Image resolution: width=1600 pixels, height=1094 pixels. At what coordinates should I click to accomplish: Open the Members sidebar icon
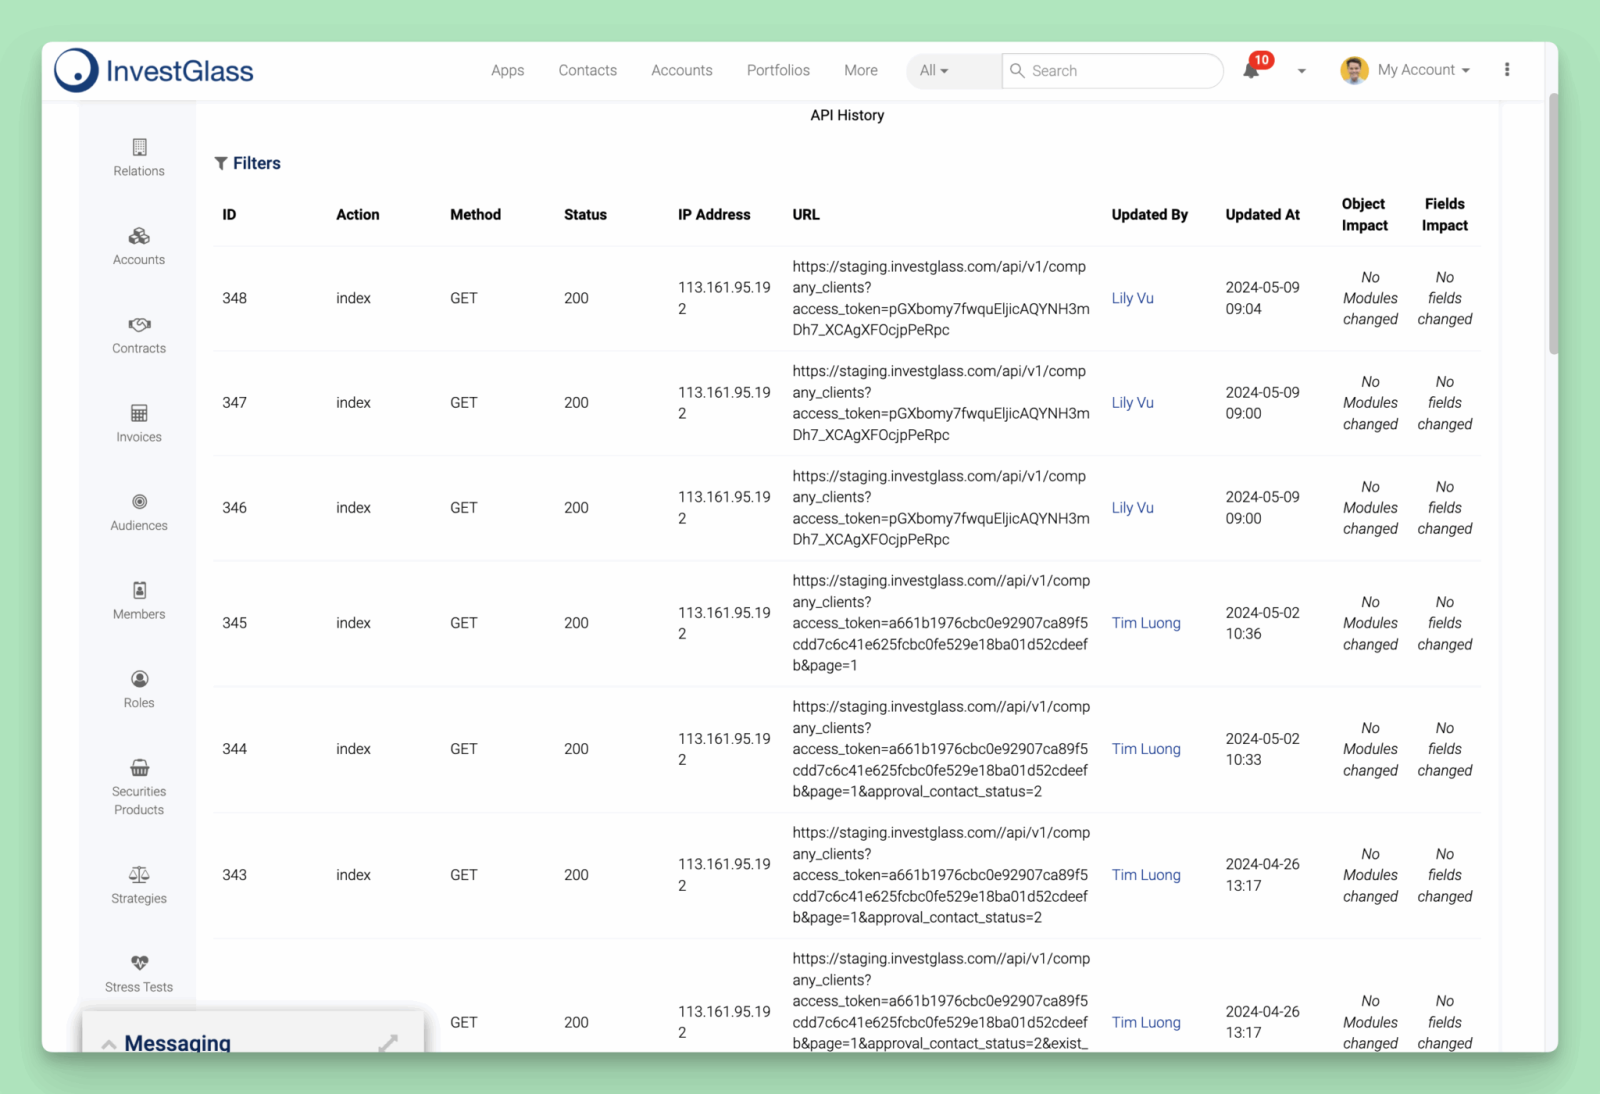(139, 591)
